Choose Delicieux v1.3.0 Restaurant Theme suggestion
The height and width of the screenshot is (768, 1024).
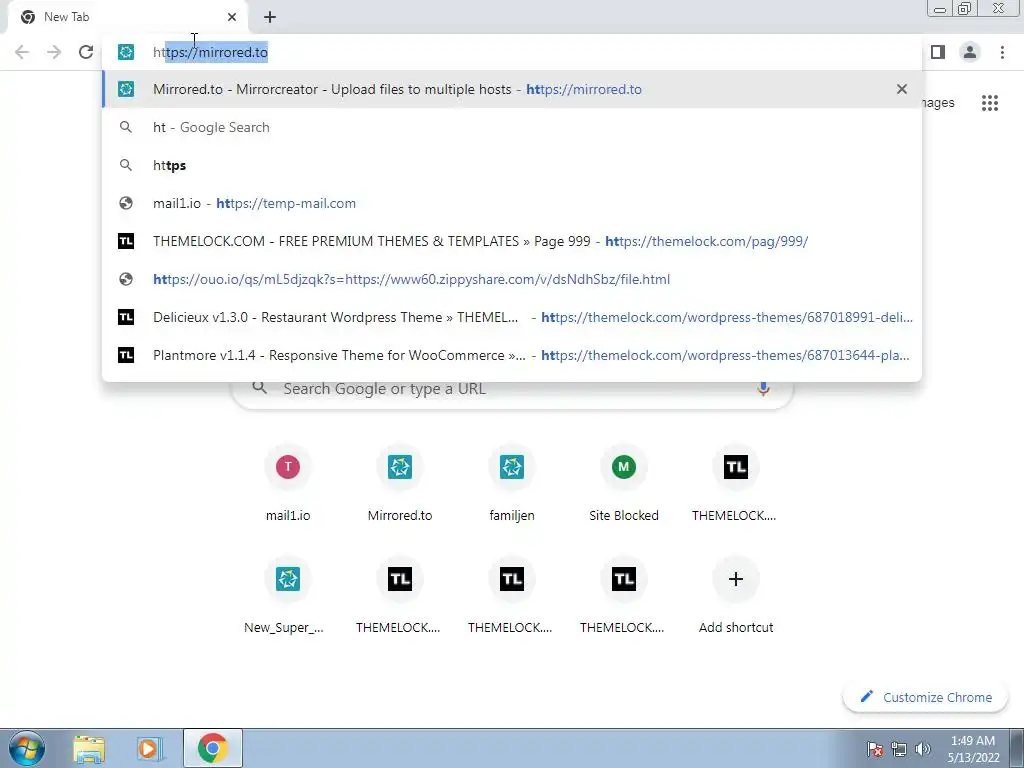pyautogui.click(x=512, y=317)
